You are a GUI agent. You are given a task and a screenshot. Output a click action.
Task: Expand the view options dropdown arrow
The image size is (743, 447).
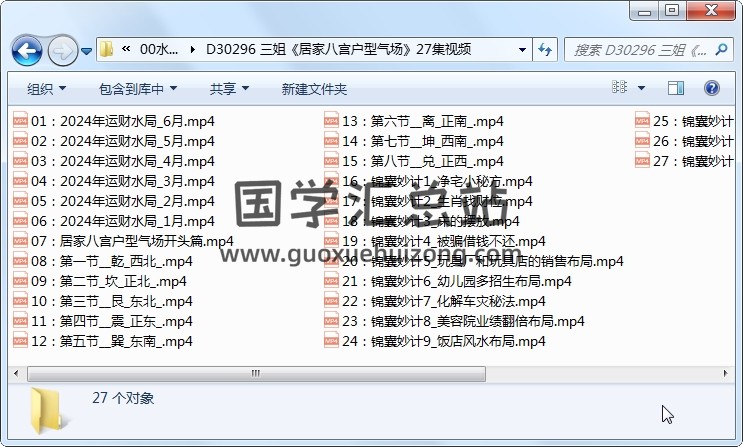pos(641,88)
